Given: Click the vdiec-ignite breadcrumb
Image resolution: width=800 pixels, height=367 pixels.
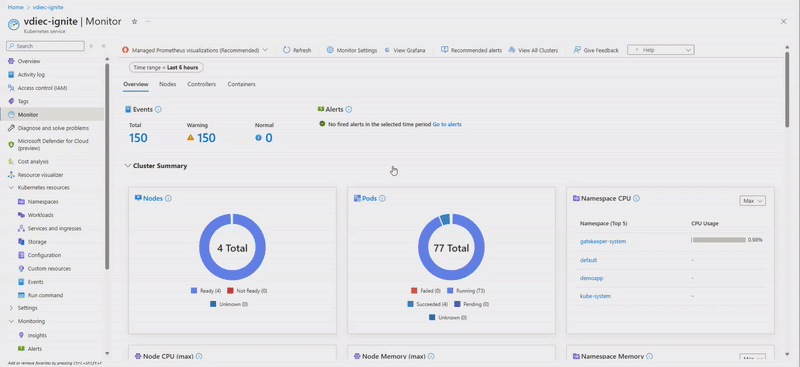Looking at the screenshot, I should [x=48, y=7].
